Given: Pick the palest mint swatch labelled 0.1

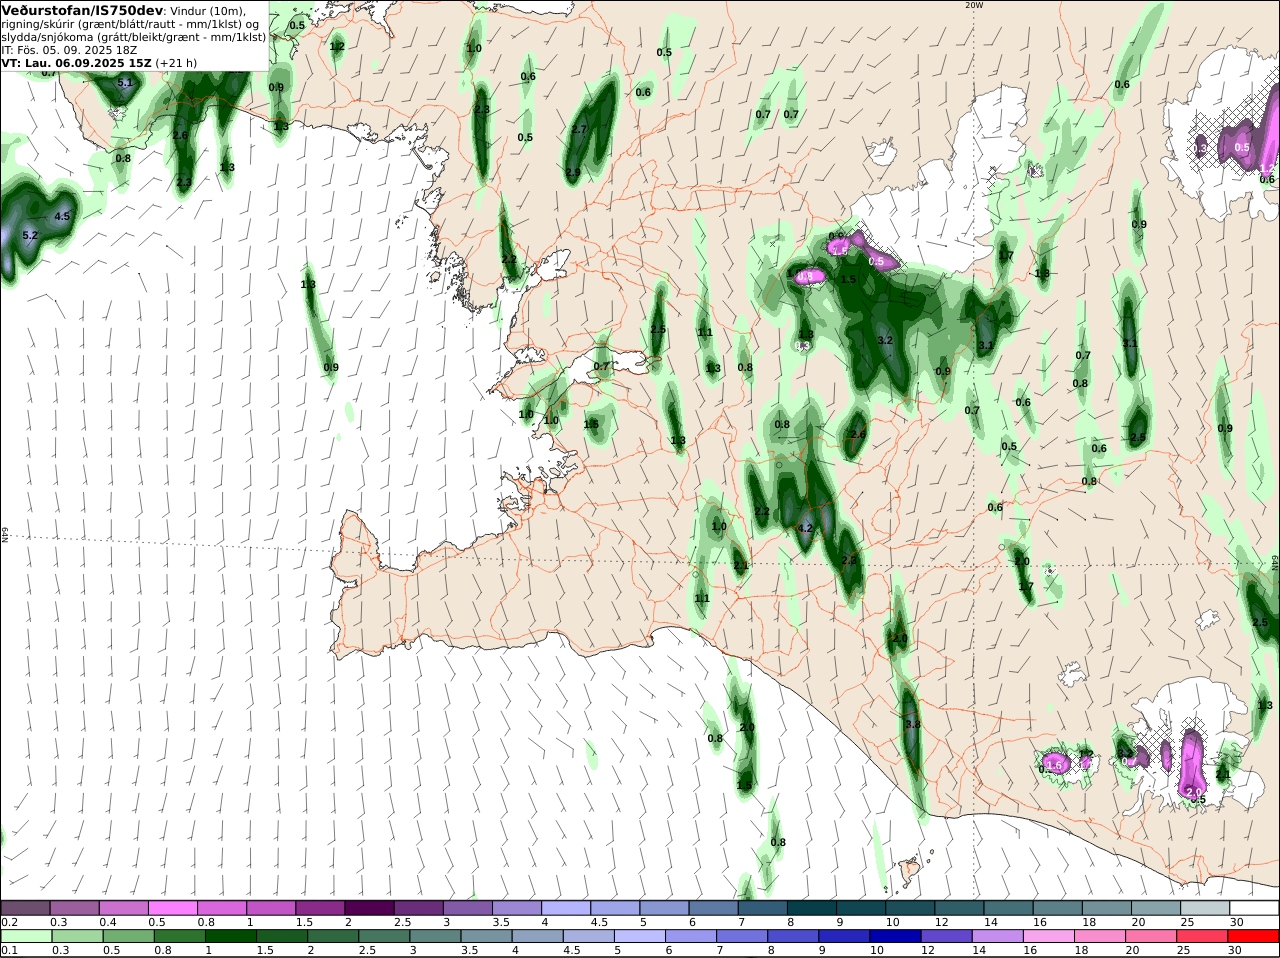Looking at the screenshot, I should click(x=26, y=936).
